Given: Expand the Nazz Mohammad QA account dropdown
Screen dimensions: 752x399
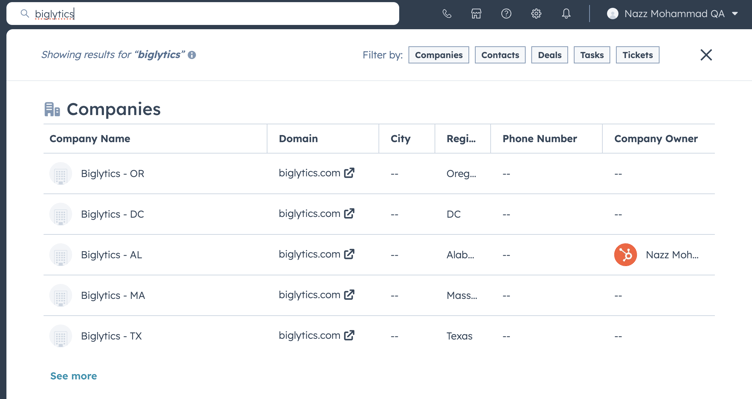Looking at the screenshot, I should [x=735, y=14].
